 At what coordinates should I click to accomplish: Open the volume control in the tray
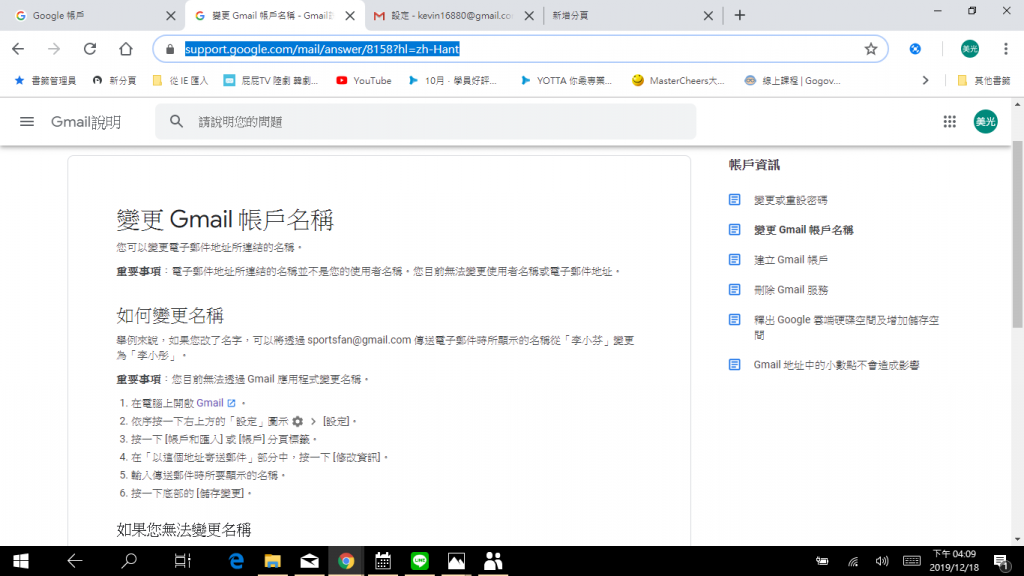pyautogui.click(x=882, y=561)
